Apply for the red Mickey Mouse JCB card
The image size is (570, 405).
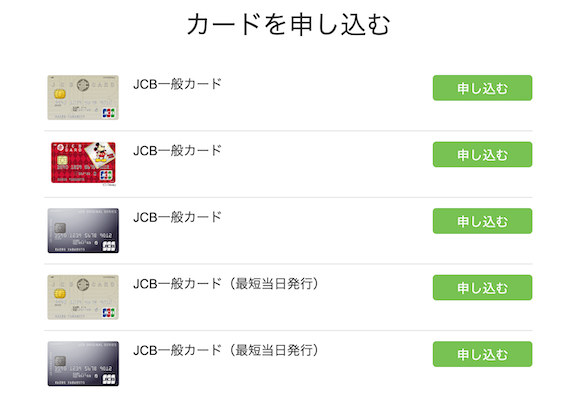482,155
